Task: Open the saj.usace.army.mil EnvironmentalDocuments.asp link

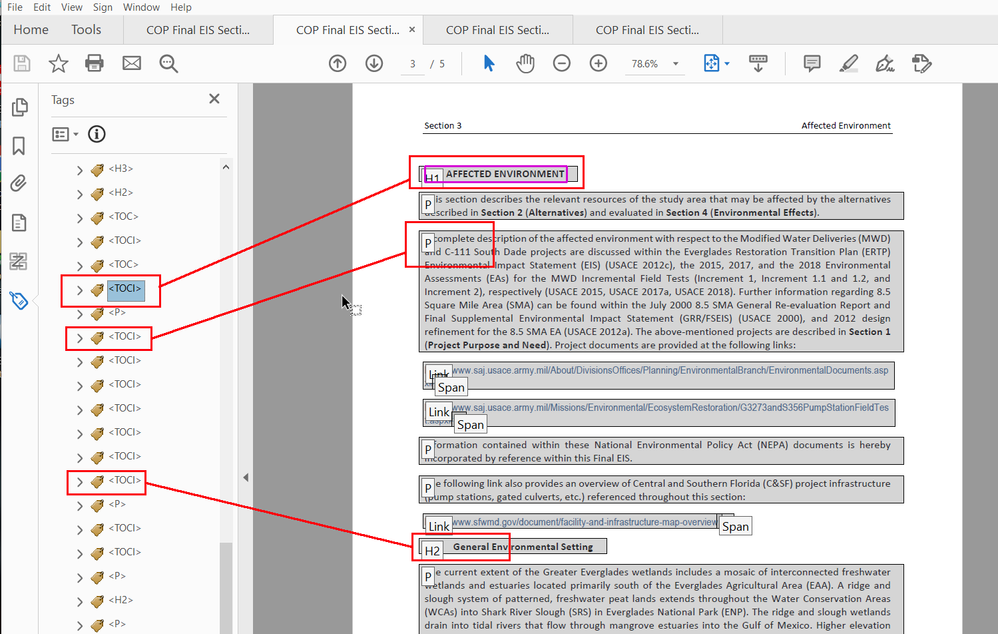Action: (x=658, y=375)
